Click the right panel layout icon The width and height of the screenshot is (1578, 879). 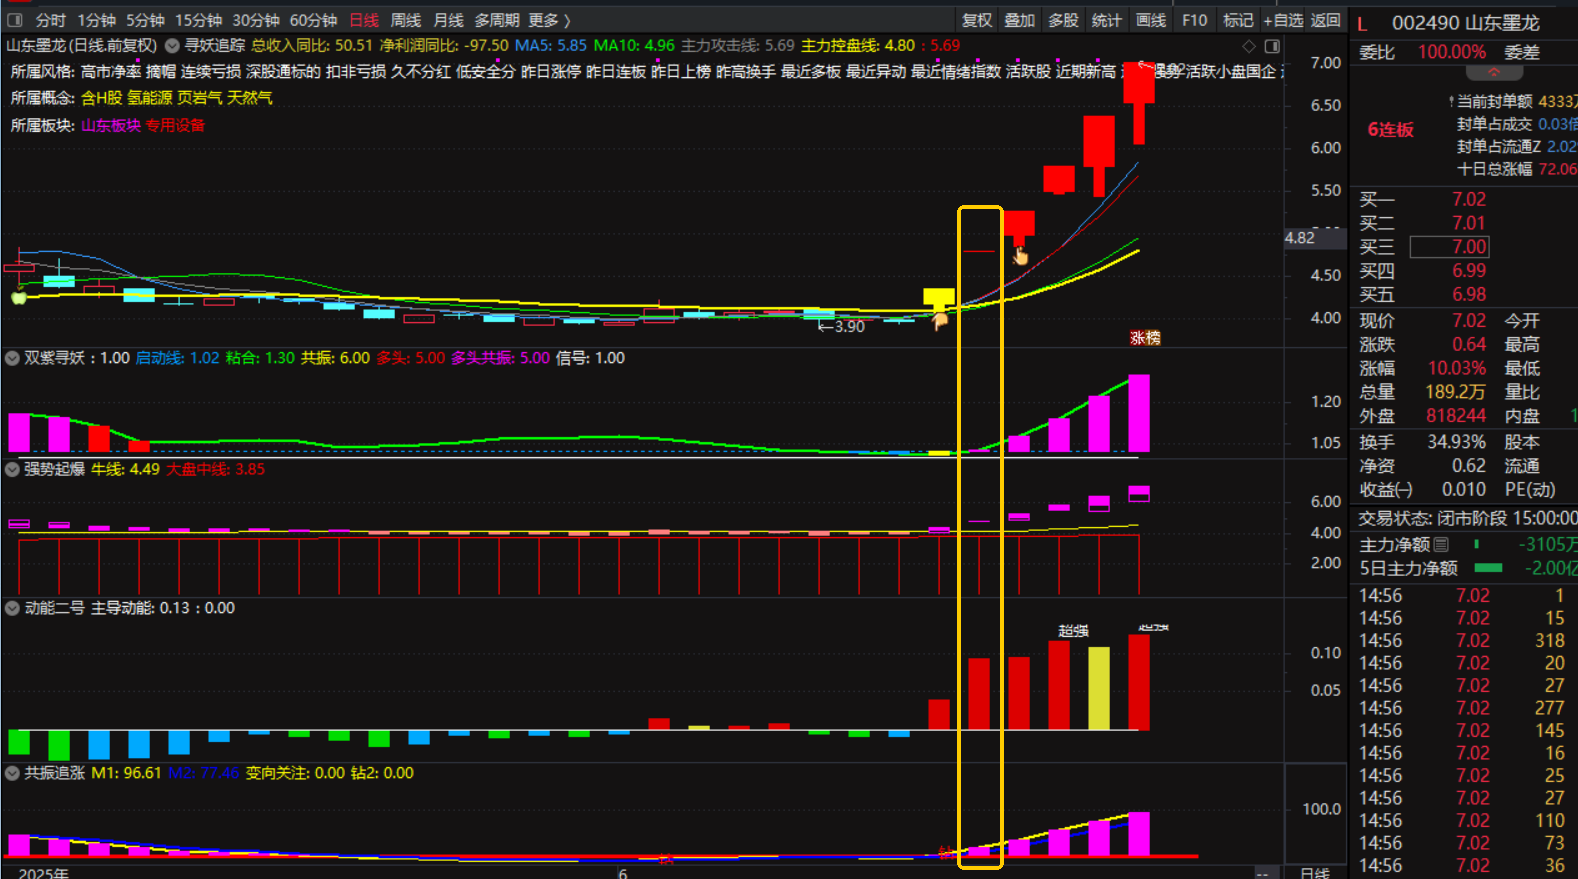click(x=1272, y=46)
